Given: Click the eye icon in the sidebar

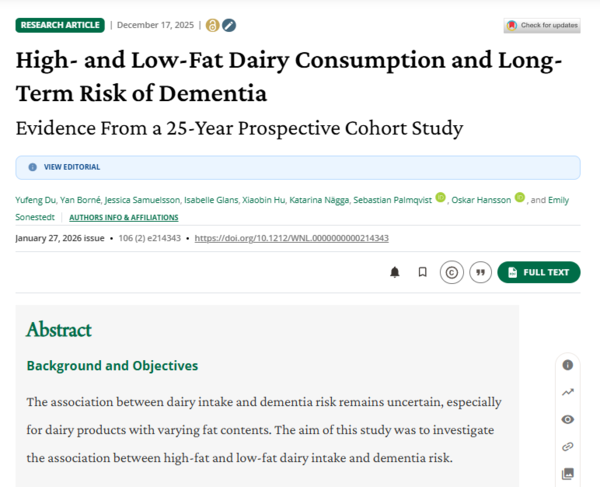Looking at the screenshot, I should [x=568, y=419].
